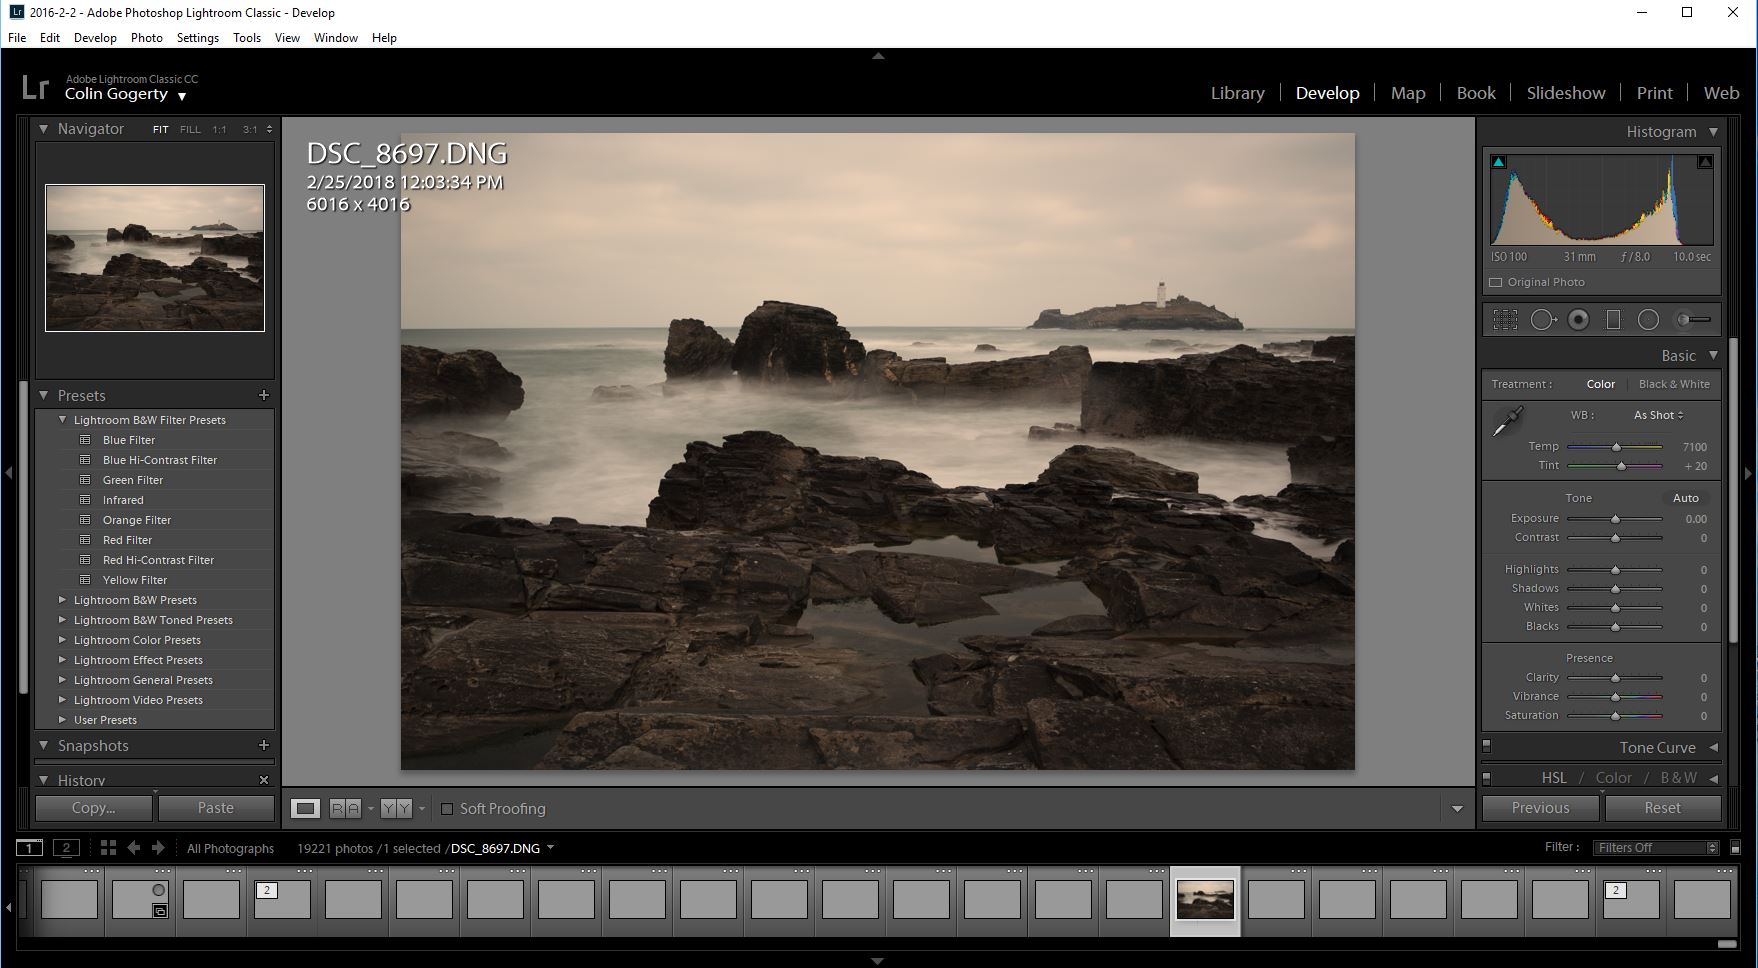Click the Auto tone button
This screenshot has height=968, width=1758.
(1686, 498)
